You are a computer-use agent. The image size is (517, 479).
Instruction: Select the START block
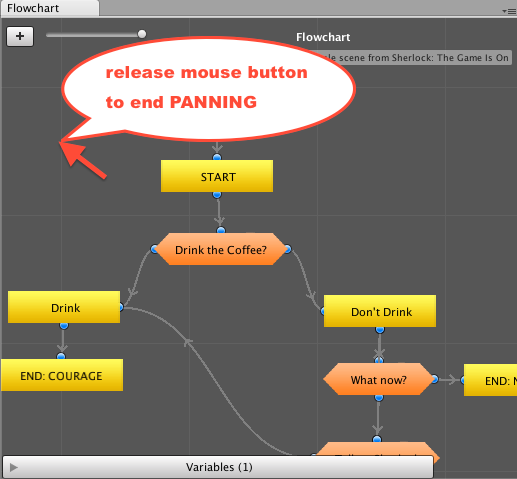[217, 176]
